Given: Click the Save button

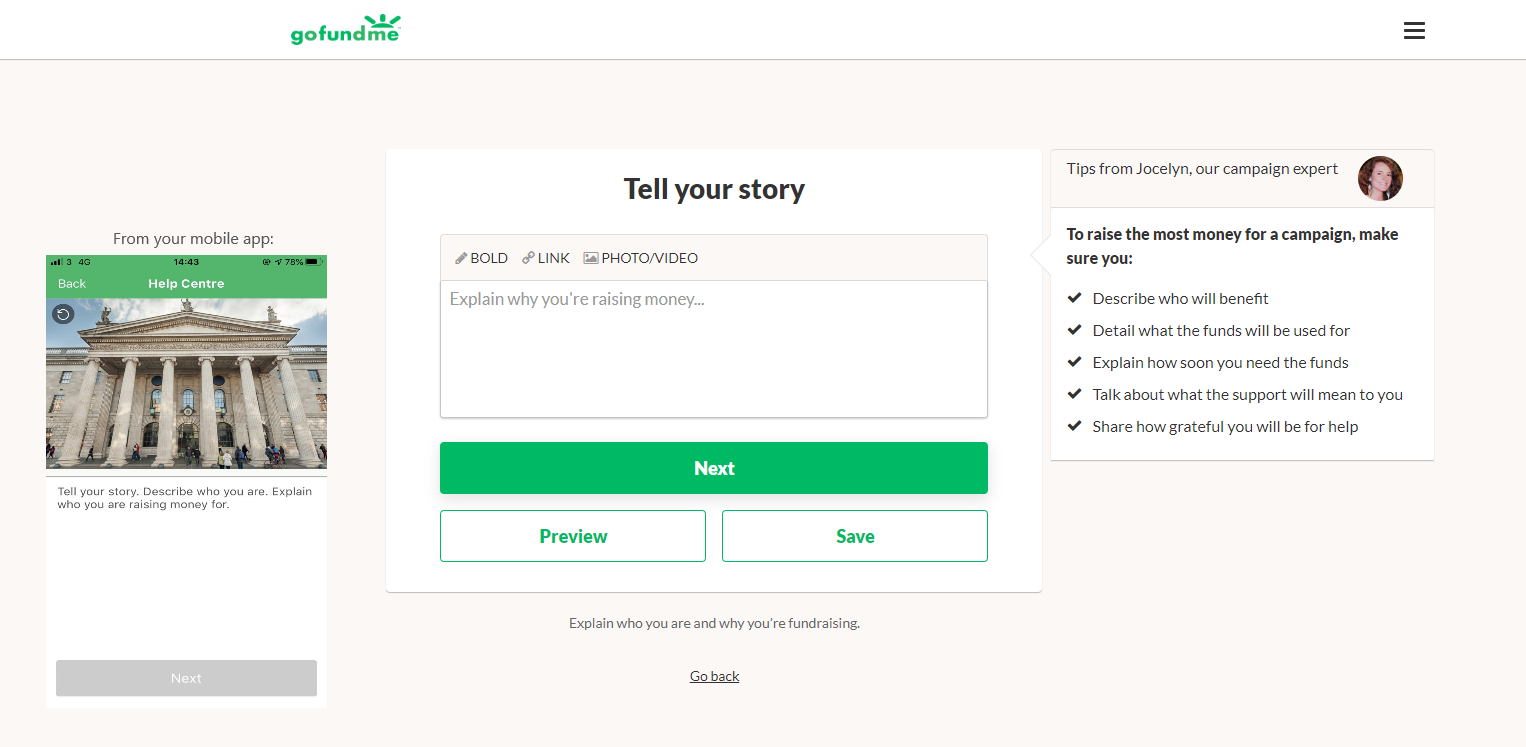Looking at the screenshot, I should (855, 536).
